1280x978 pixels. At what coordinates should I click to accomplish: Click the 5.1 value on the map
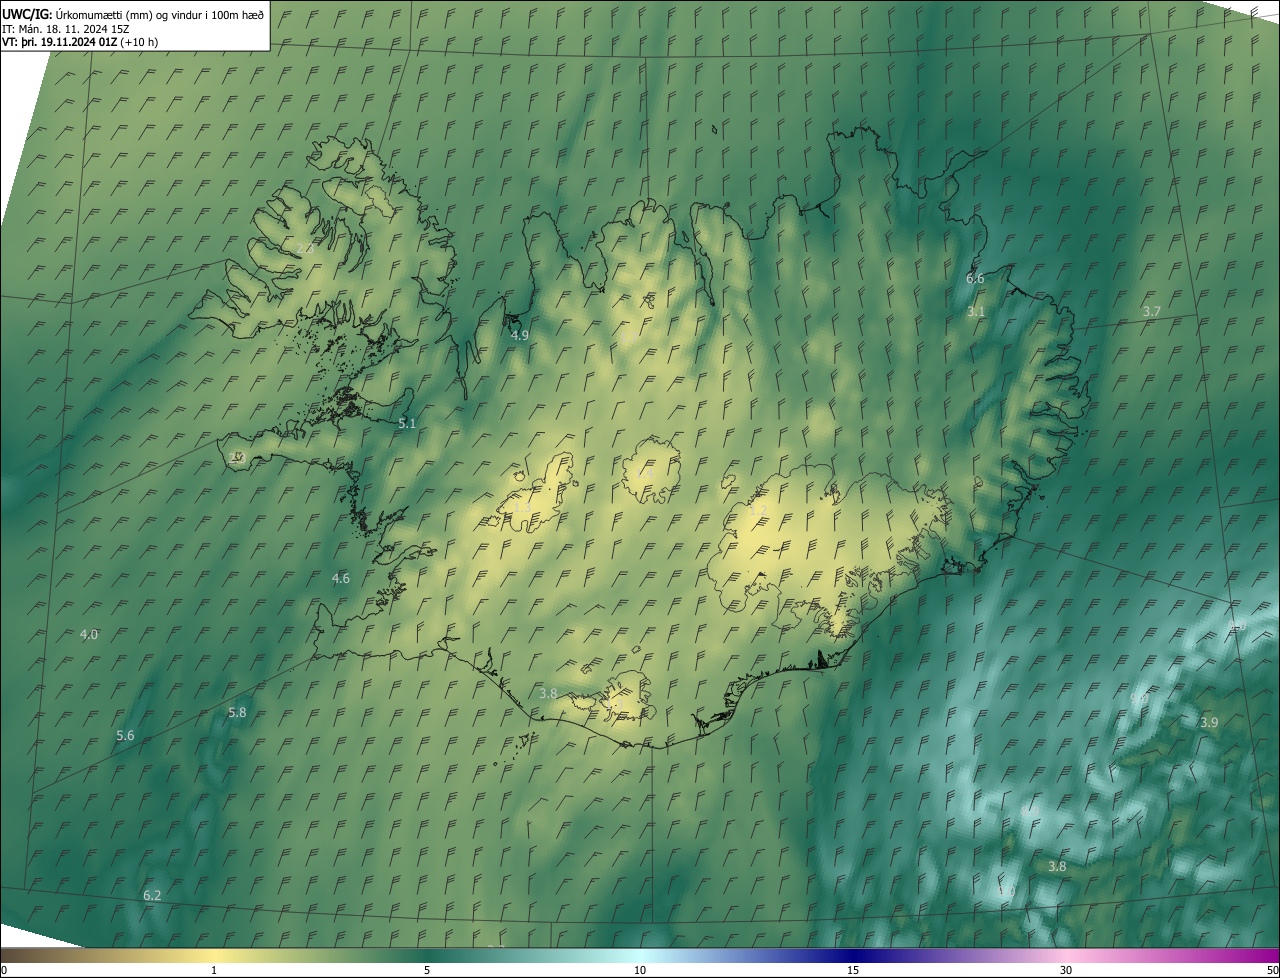click(x=407, y=424)
